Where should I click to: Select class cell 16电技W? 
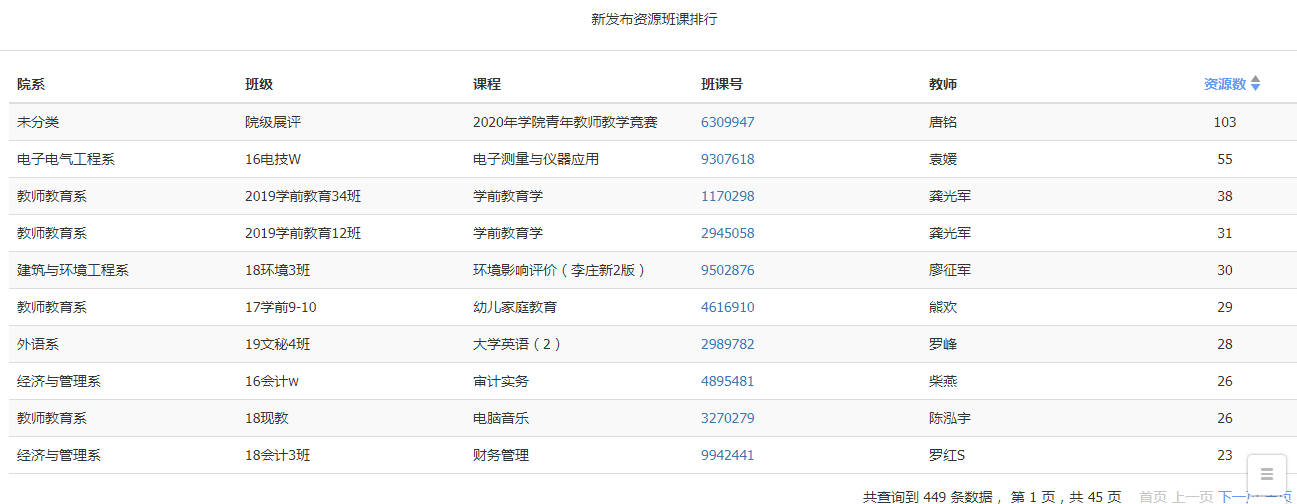point(273,159)
